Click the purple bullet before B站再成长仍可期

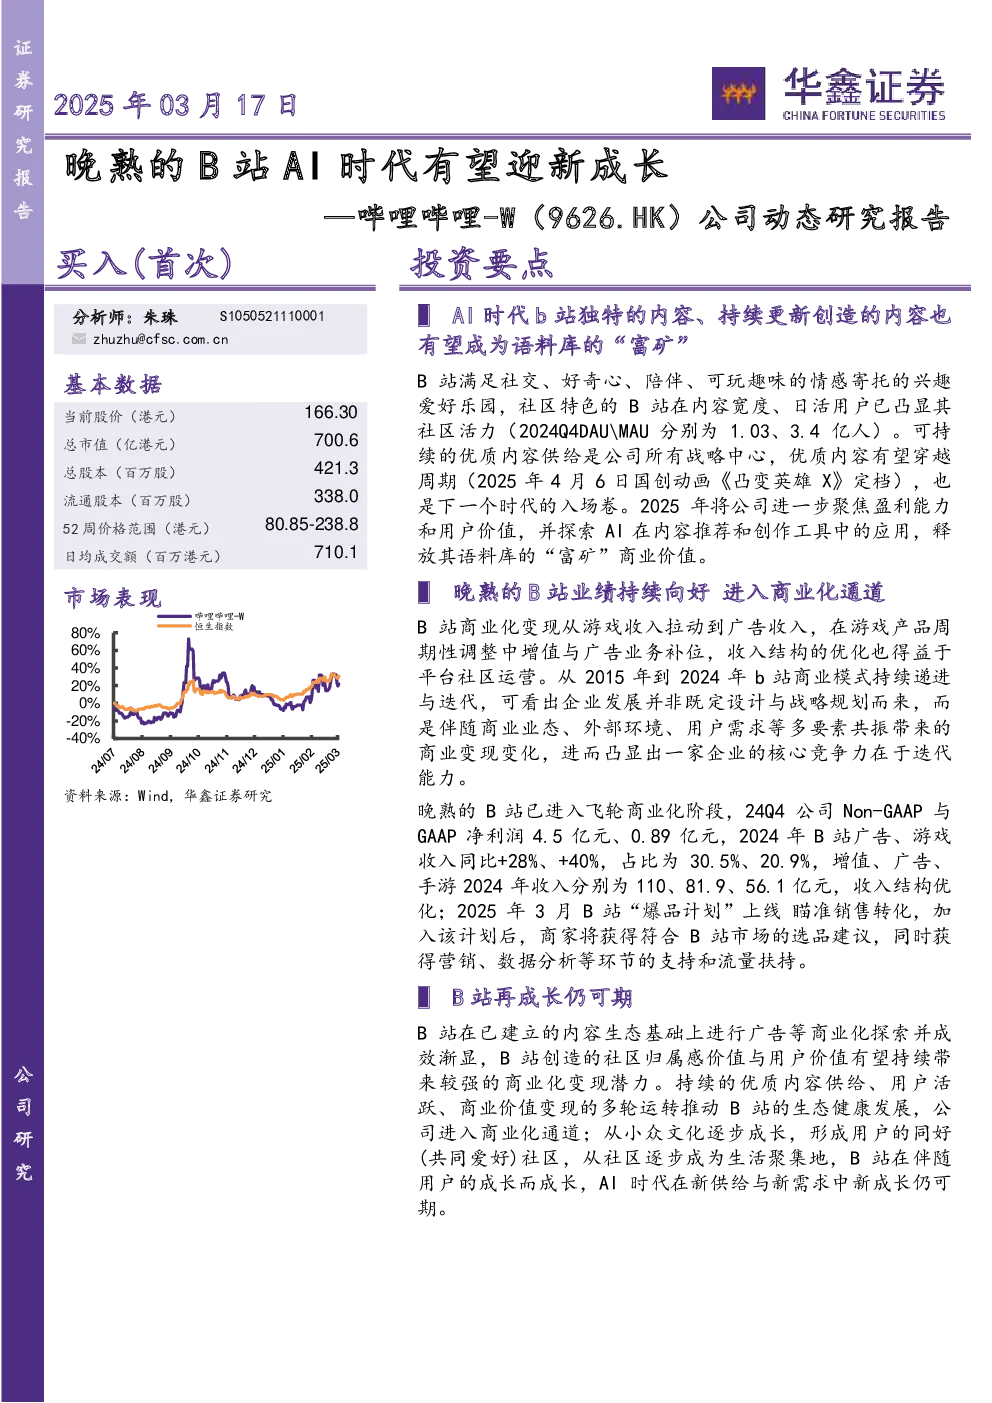[x=424, y=997]
